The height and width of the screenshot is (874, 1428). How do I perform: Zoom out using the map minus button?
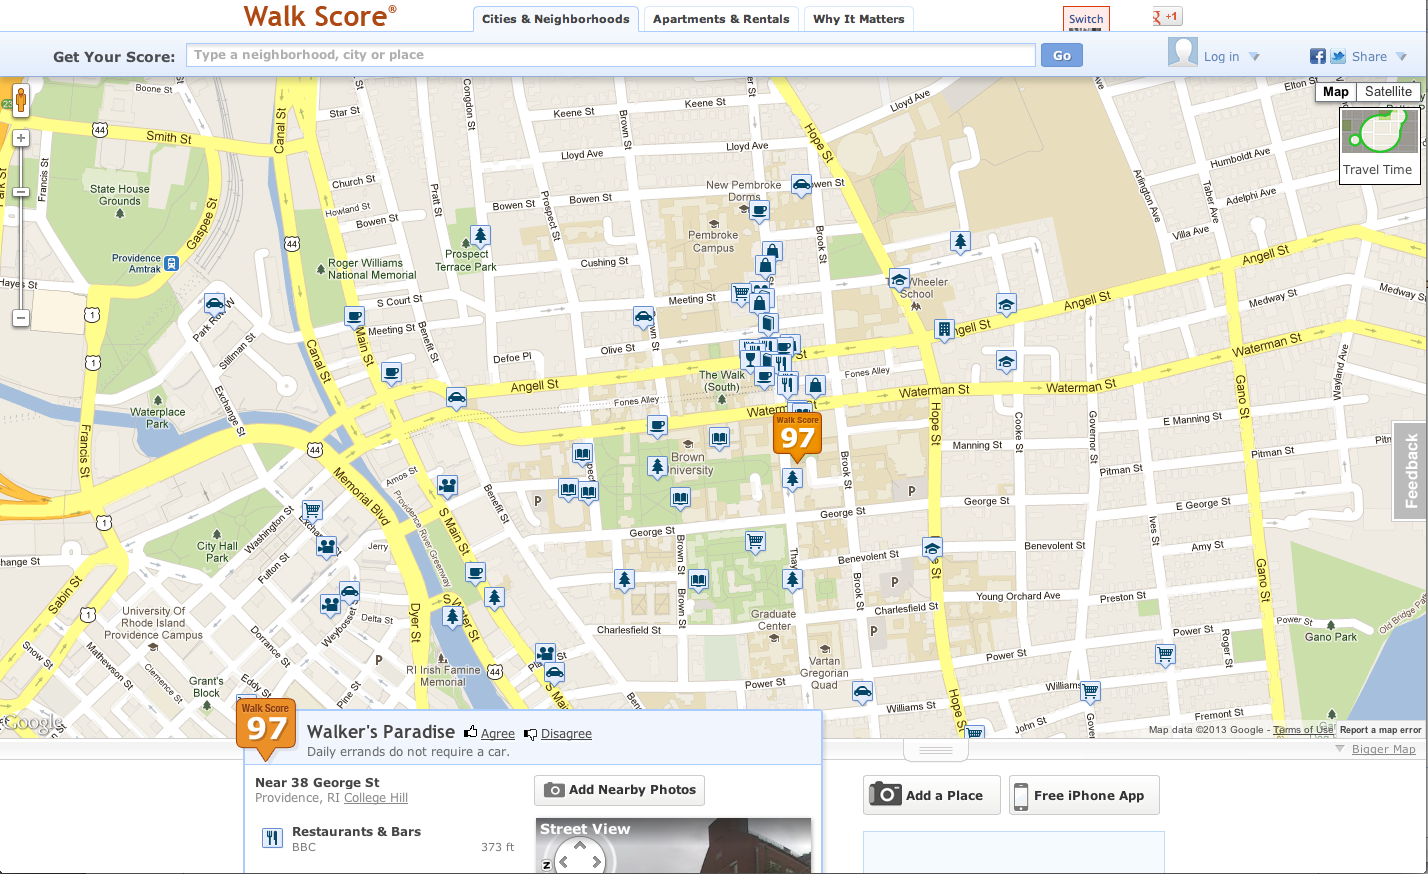point(20,318)
